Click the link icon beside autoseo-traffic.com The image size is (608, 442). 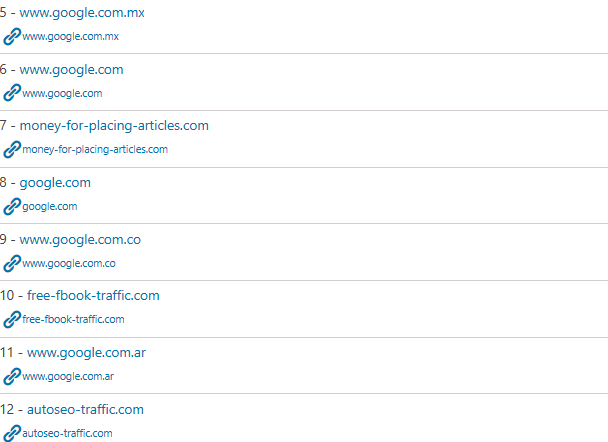click(x=12, y=433)
